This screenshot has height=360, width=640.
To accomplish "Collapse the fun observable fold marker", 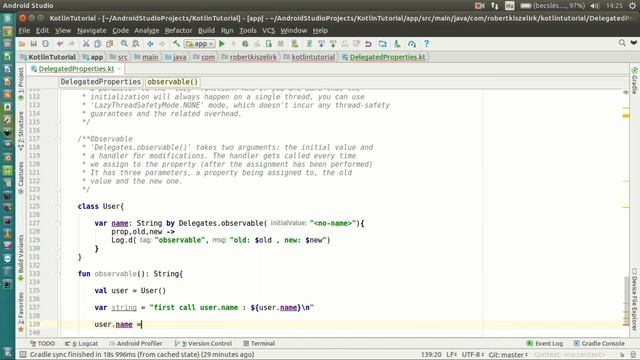I will [58, 274].
